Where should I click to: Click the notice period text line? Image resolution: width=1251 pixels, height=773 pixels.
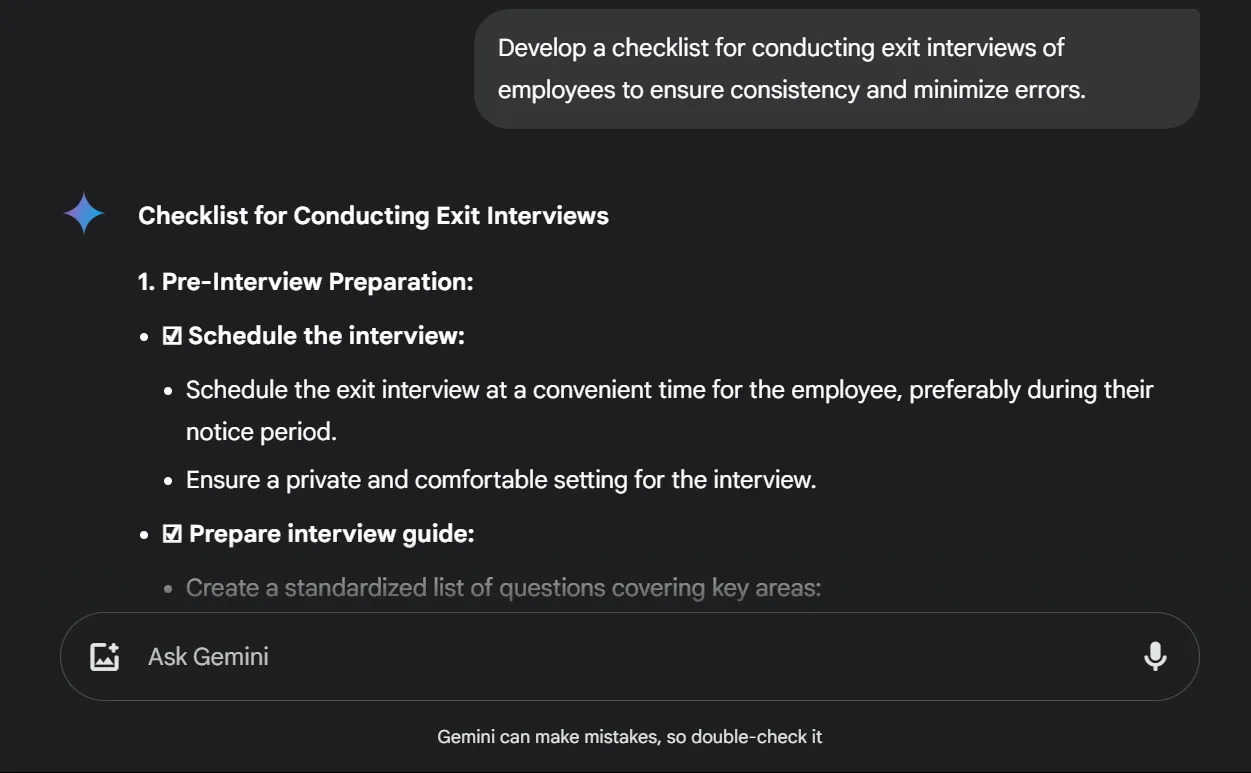coord(261,432)
